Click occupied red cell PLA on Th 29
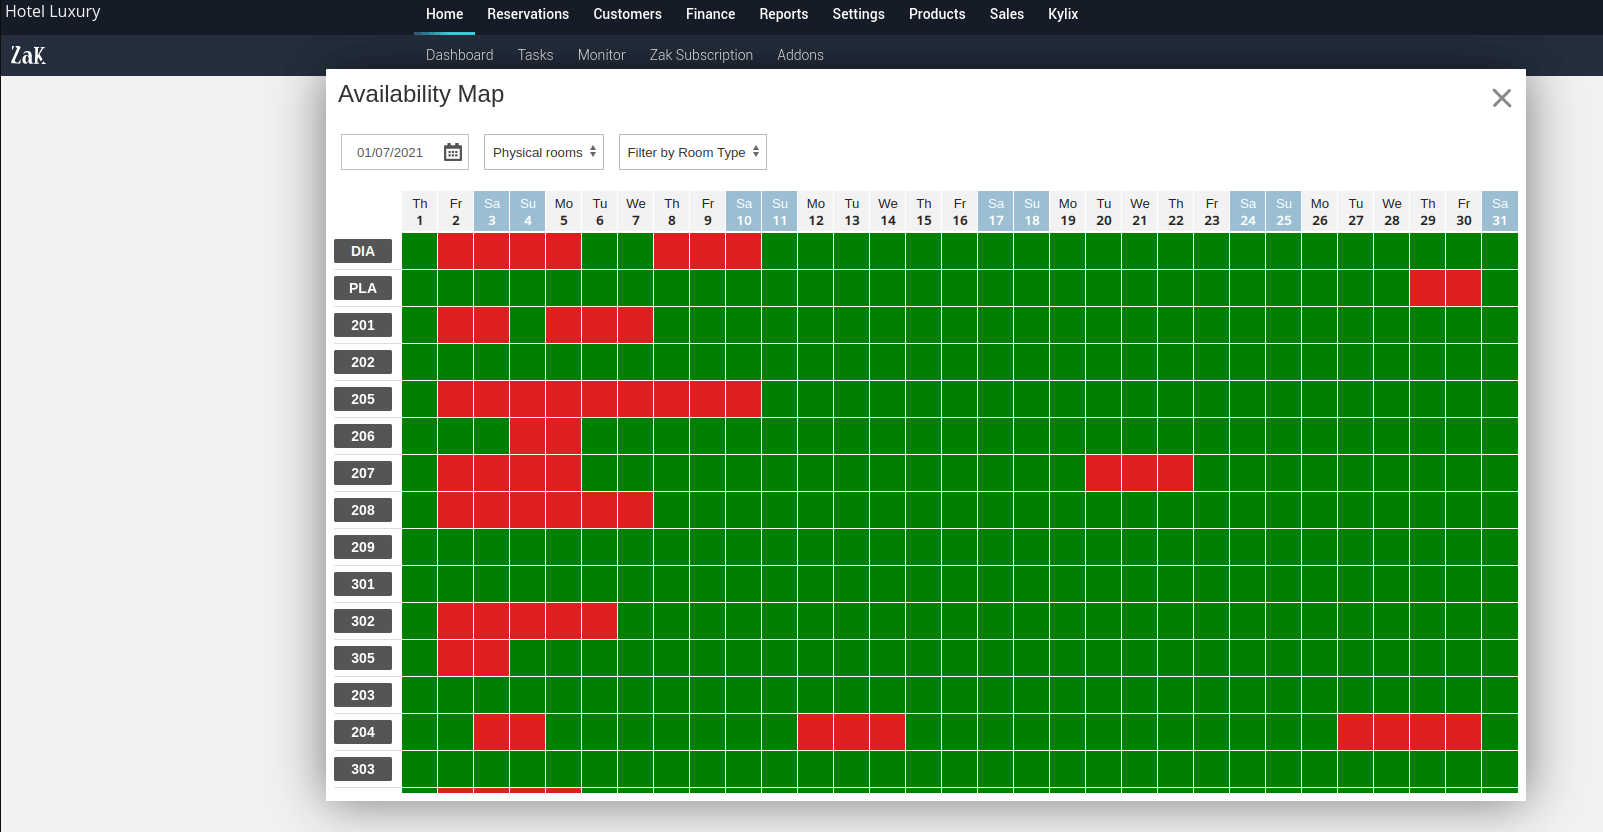 click(1428, 288)
